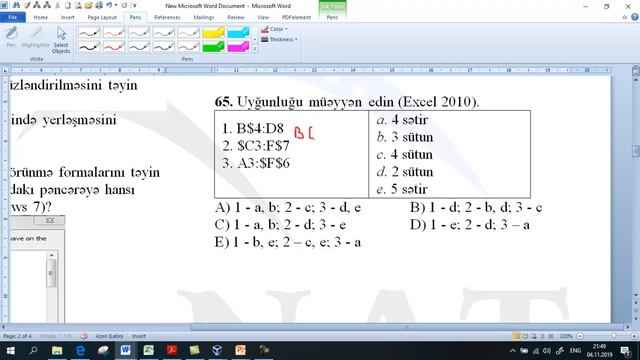Pick the green pen style, bottom row
Image resolution: width=640 pixels, height=360 pixels.
164,47
